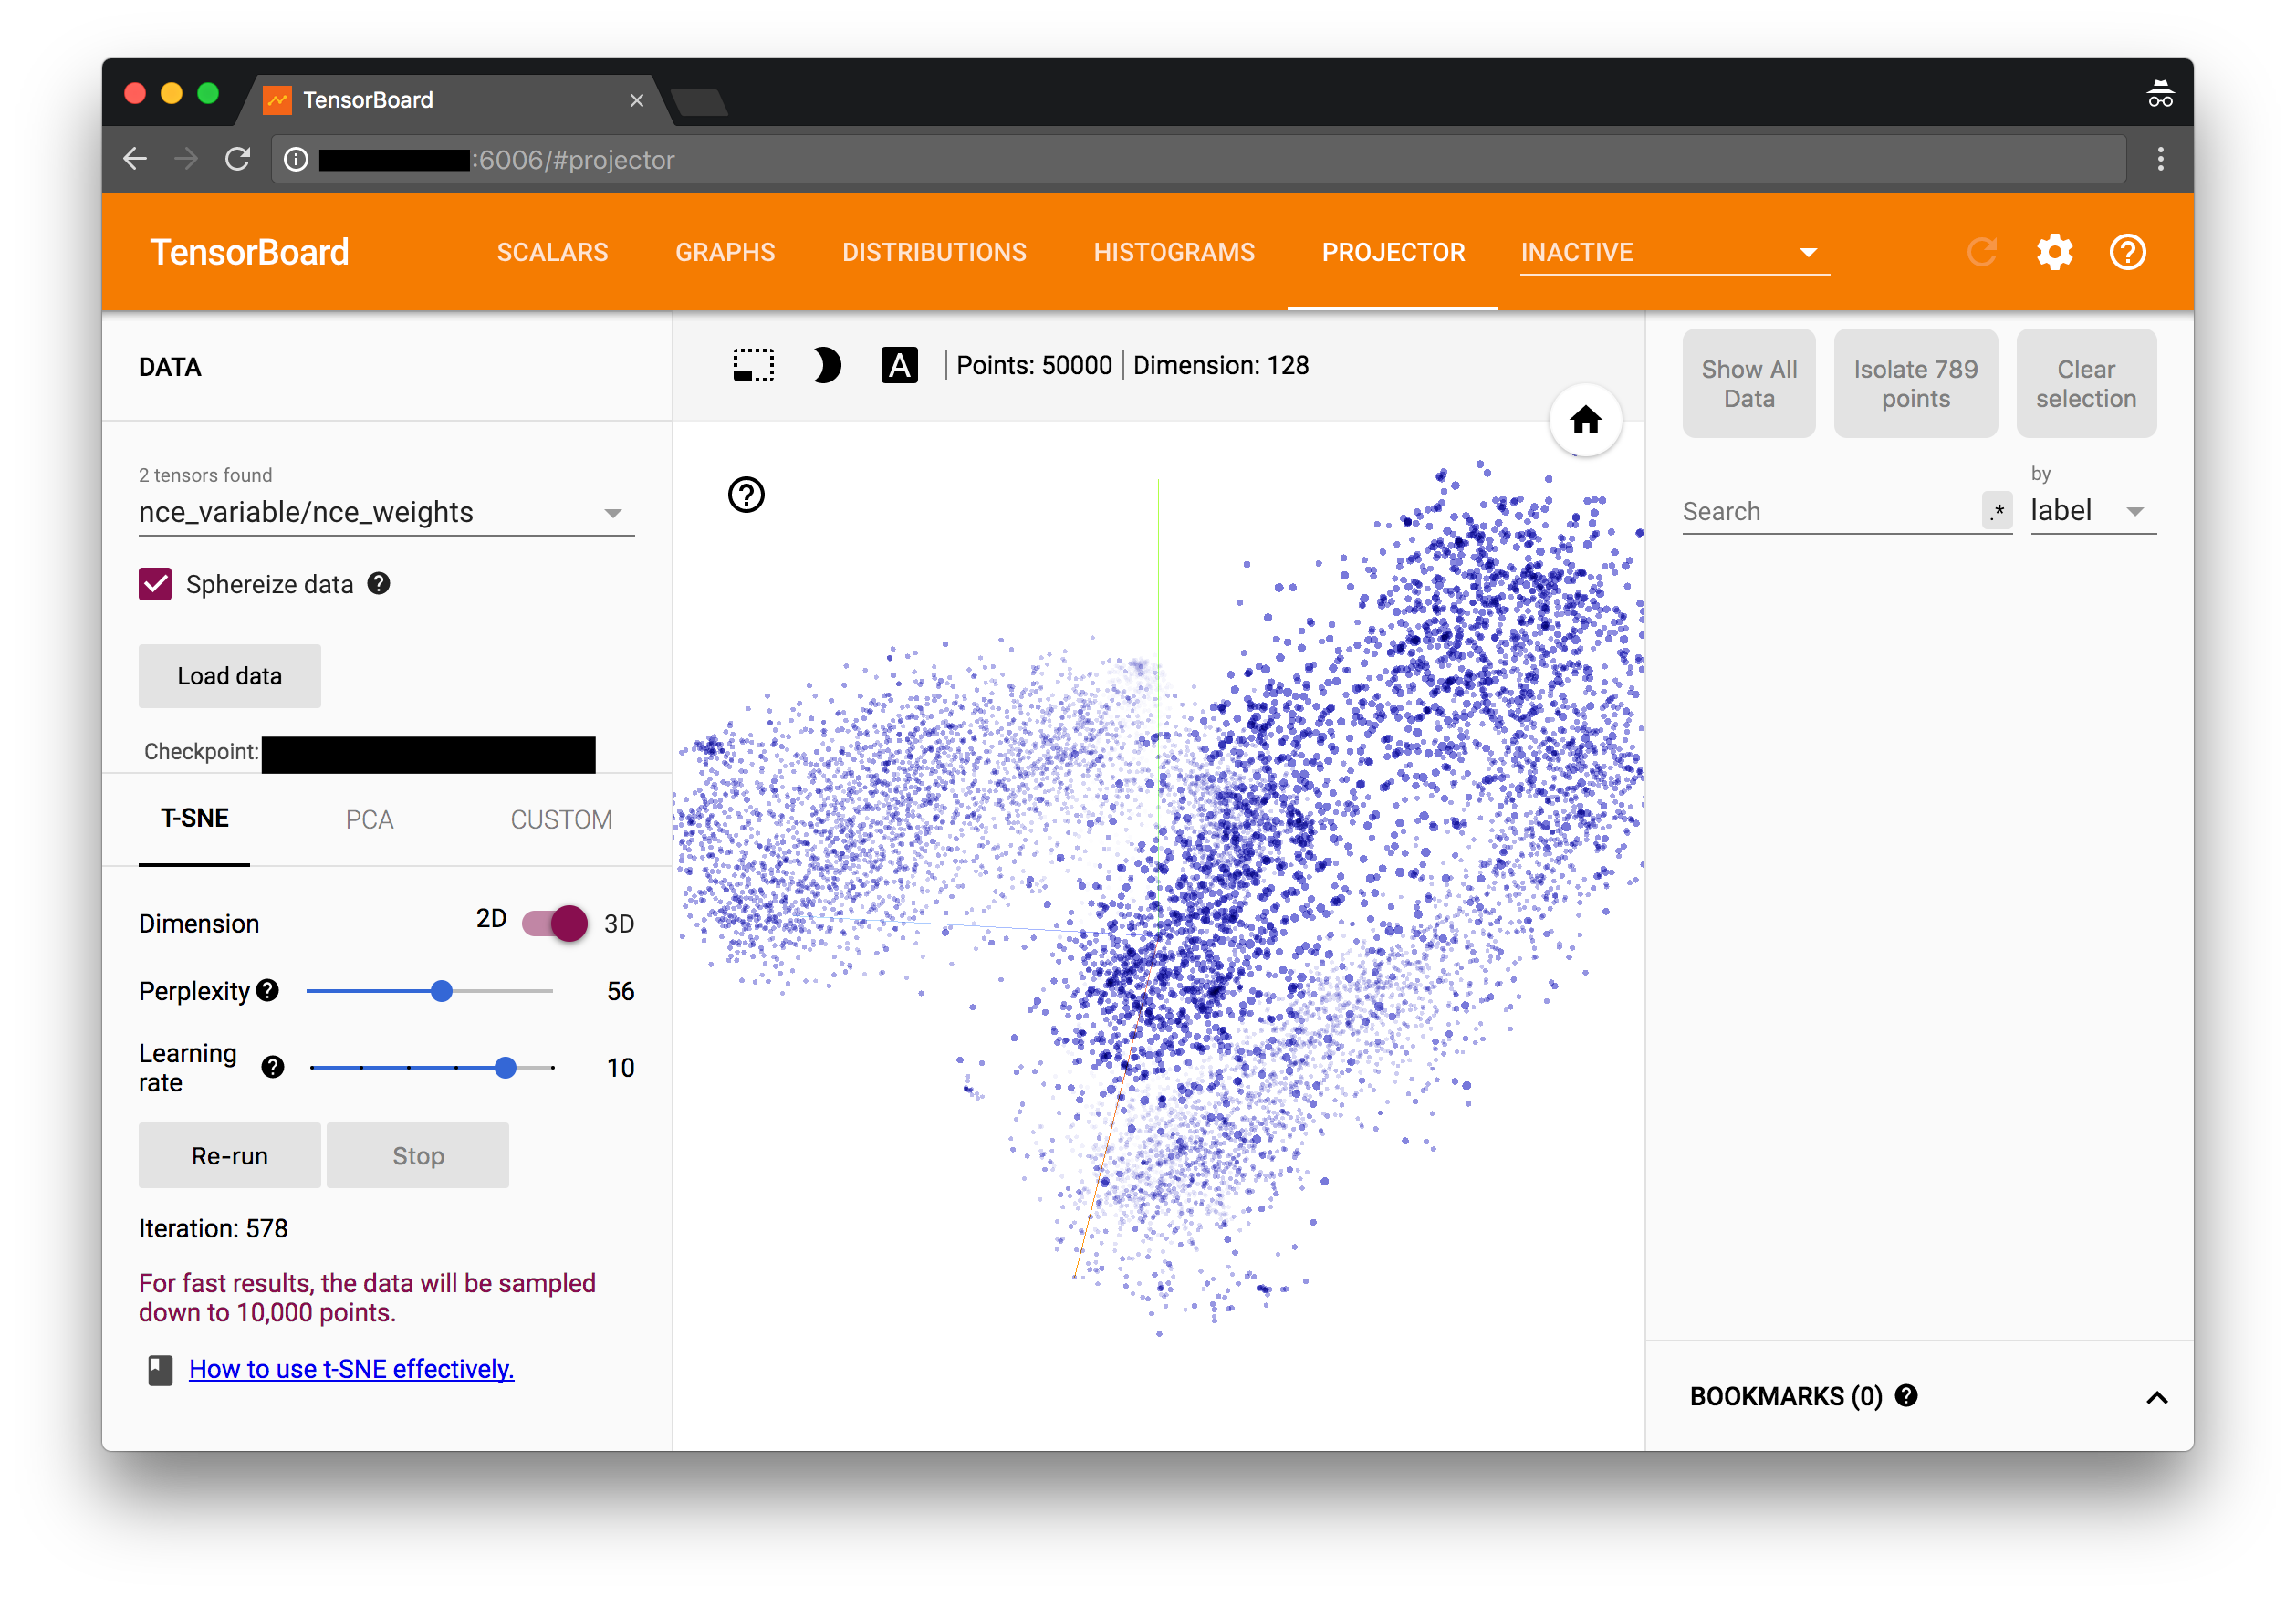Open TensorBoard help in the orange header
The height and width of the screenshot is (1597, 2296).
click(2127, 252)
